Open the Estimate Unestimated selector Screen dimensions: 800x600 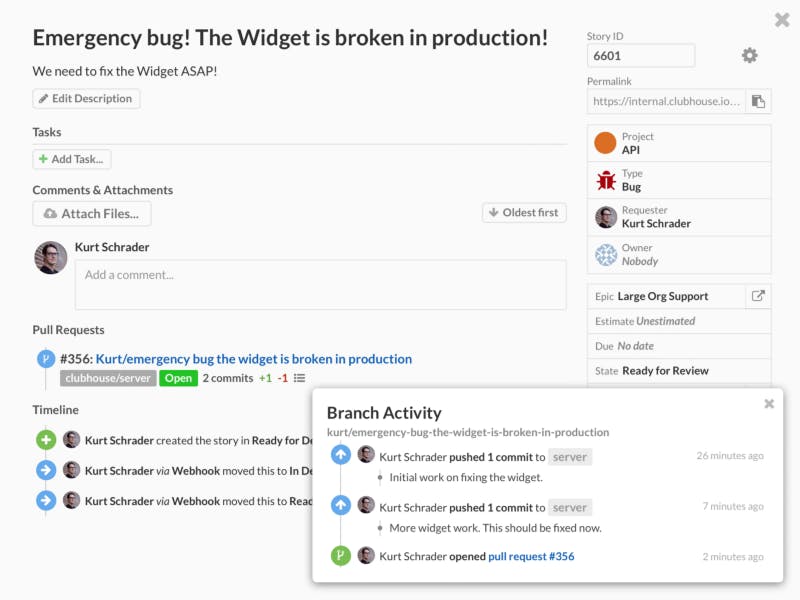tap(679, 321)
